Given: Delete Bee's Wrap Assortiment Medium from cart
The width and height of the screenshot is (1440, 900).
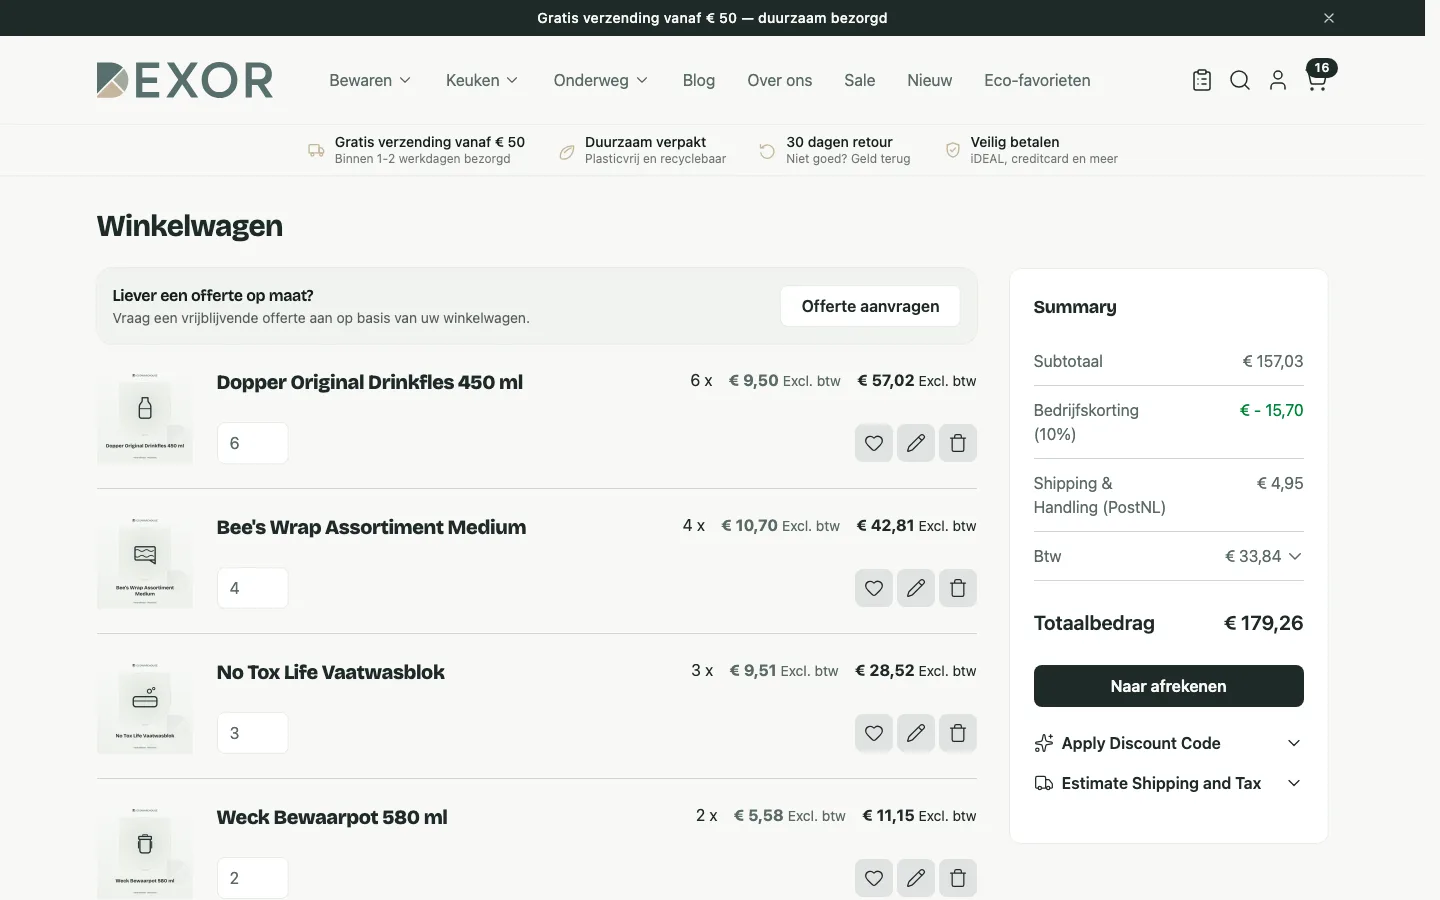Looking at the screenshot, I should click(958, 588).
